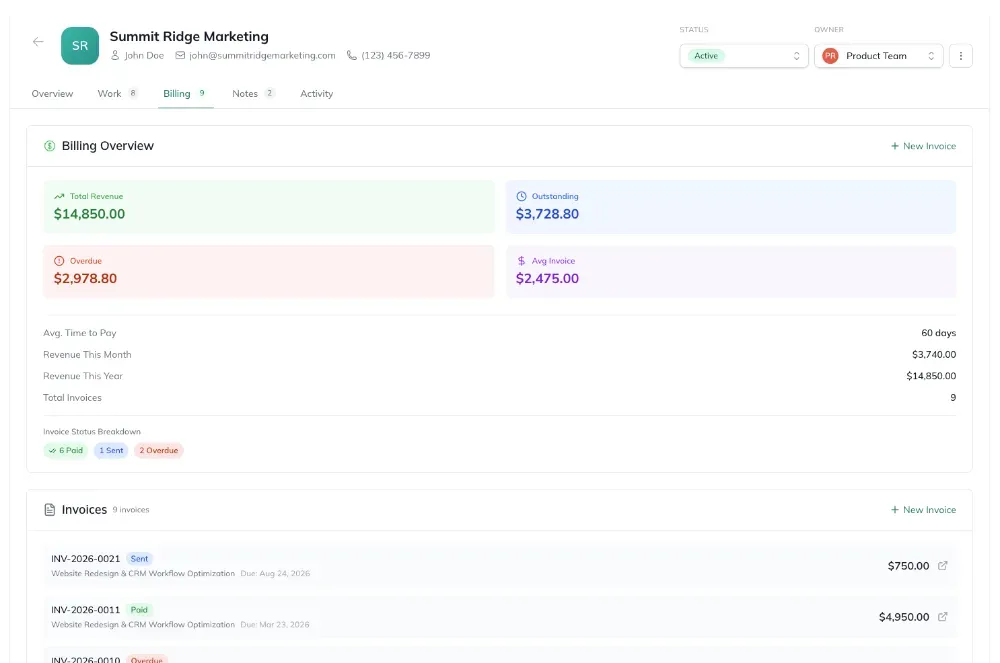The image size is (1000, 663).
Task: Click the document icon beside Invoices heading
Action: [50, 509]
